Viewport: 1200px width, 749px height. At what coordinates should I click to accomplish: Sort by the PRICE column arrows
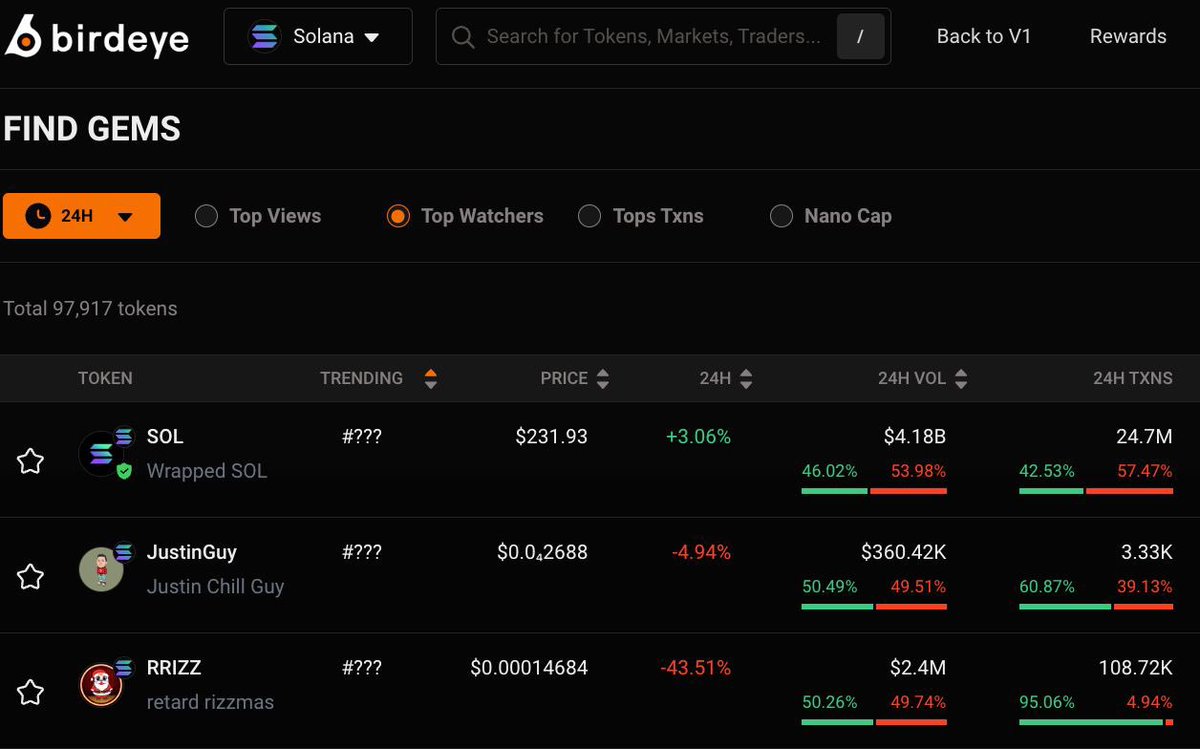point(602,379)
